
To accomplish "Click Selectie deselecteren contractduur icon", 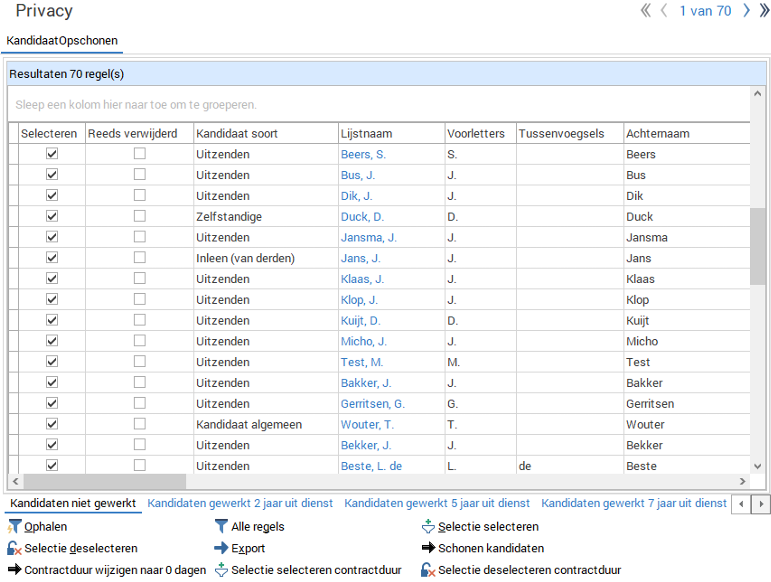I will coord(428,571).
